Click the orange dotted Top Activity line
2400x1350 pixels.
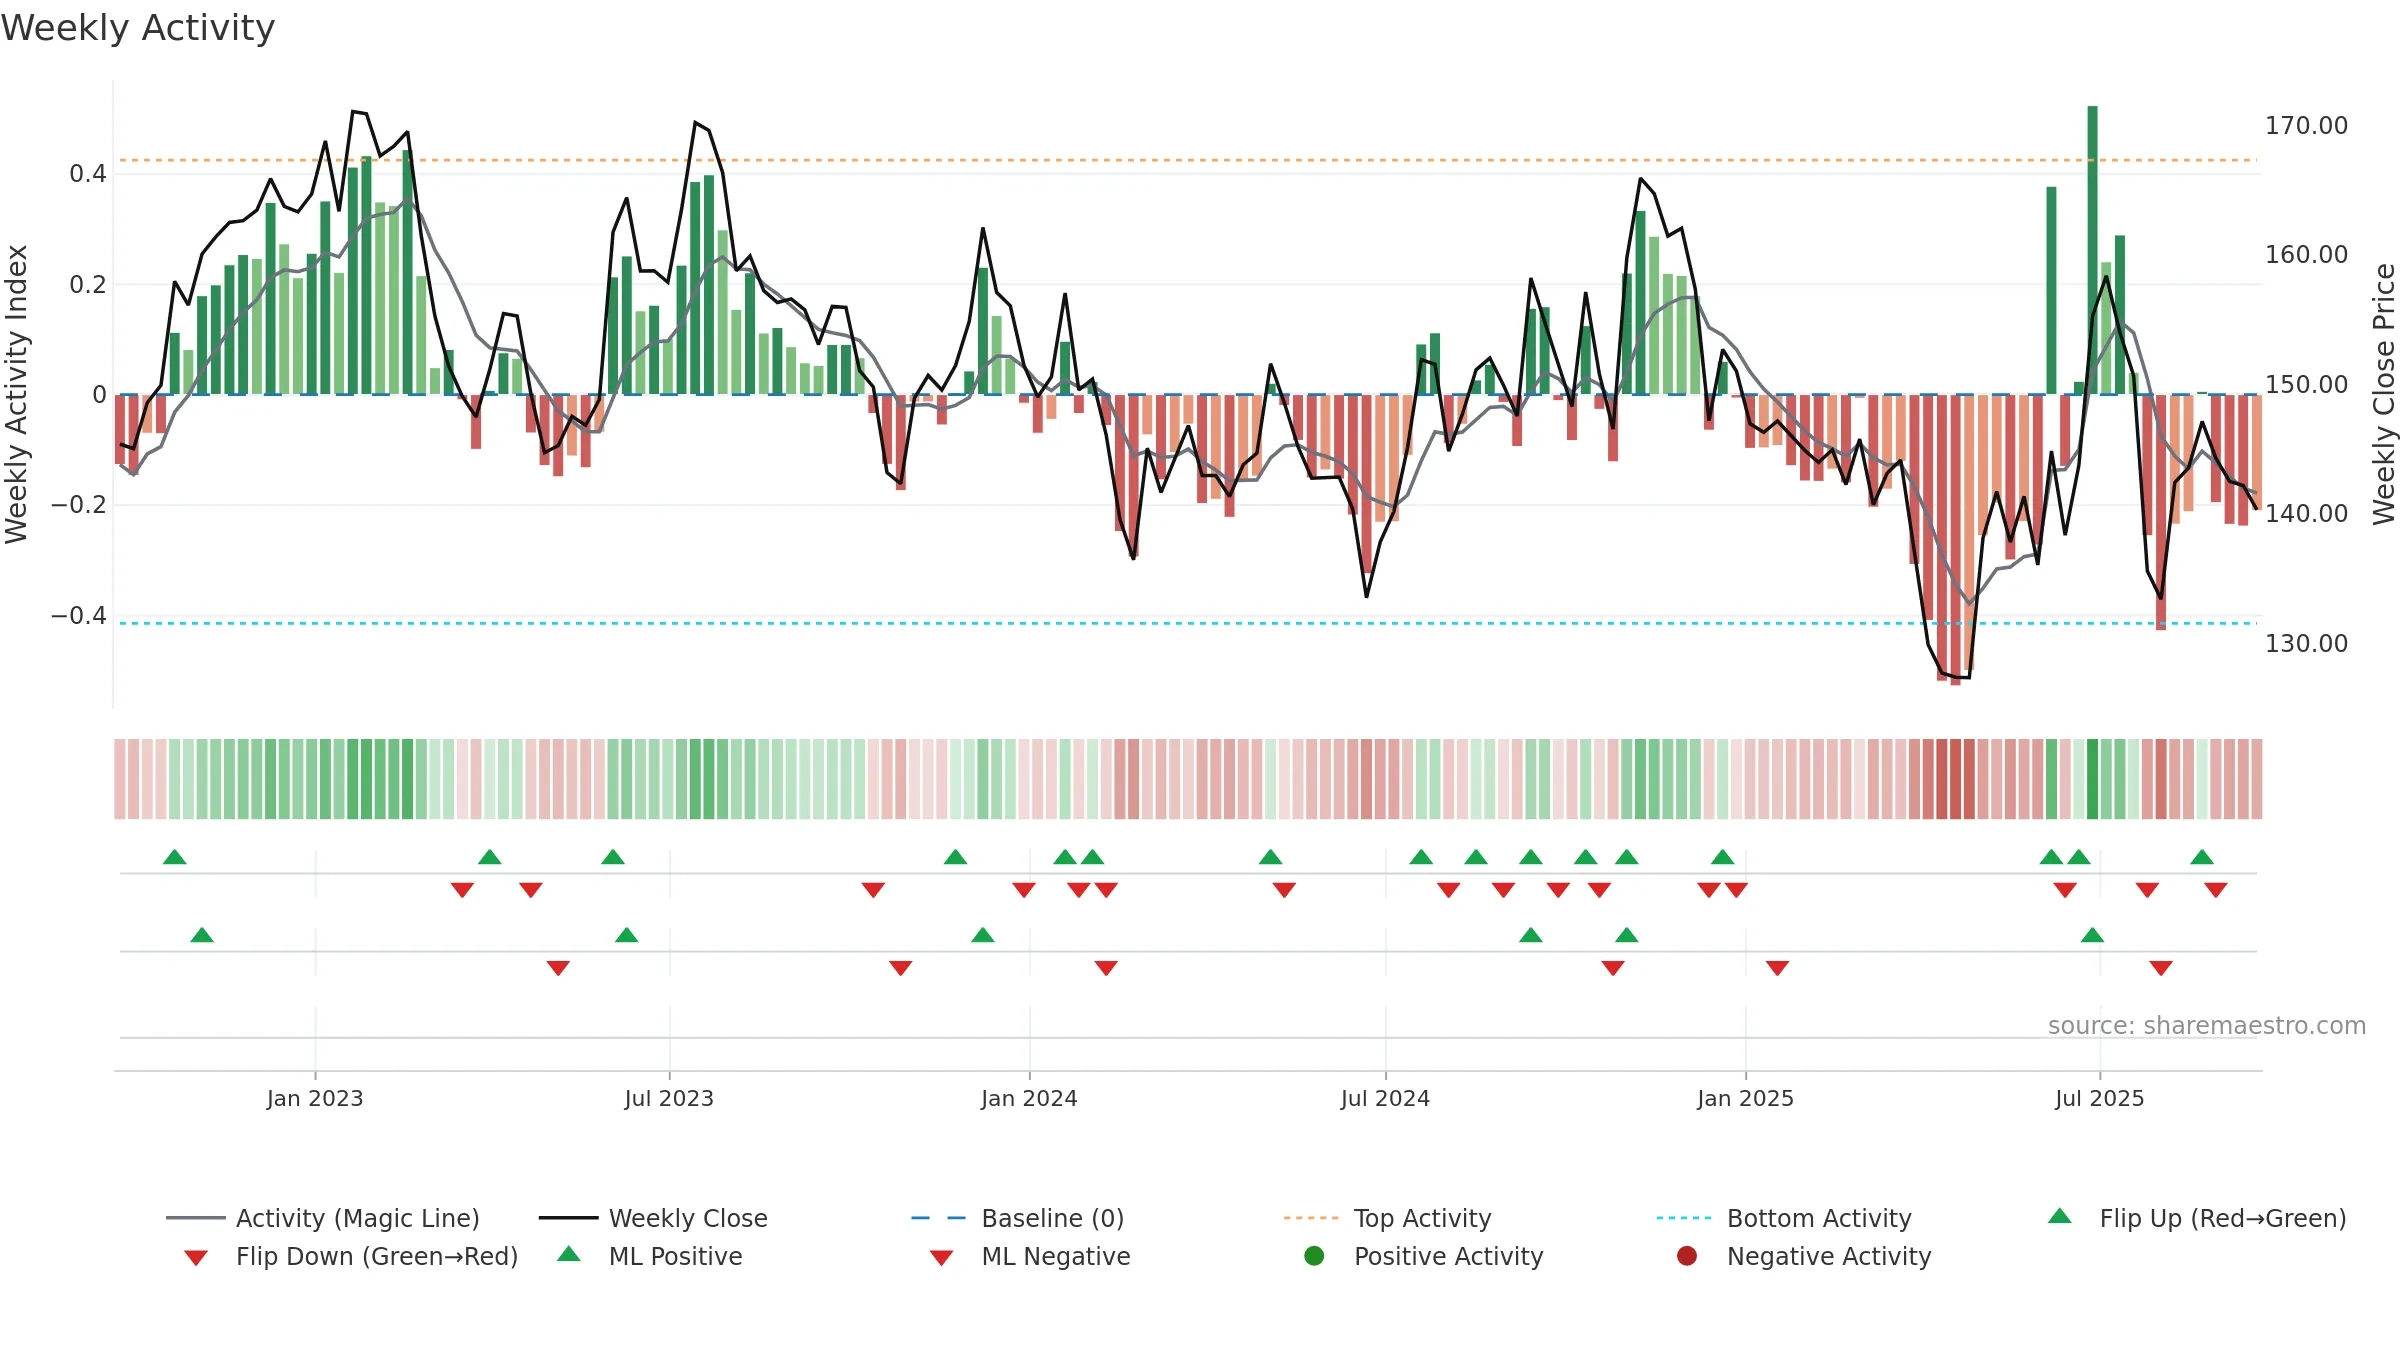click(x=1188, y=160)
